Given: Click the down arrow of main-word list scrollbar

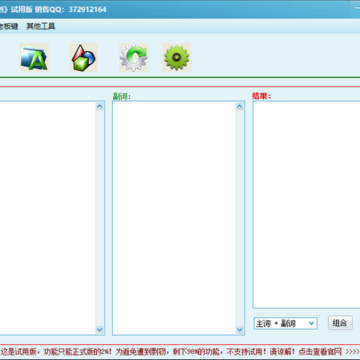Looking at the screenshot, I should click(100, 330).
